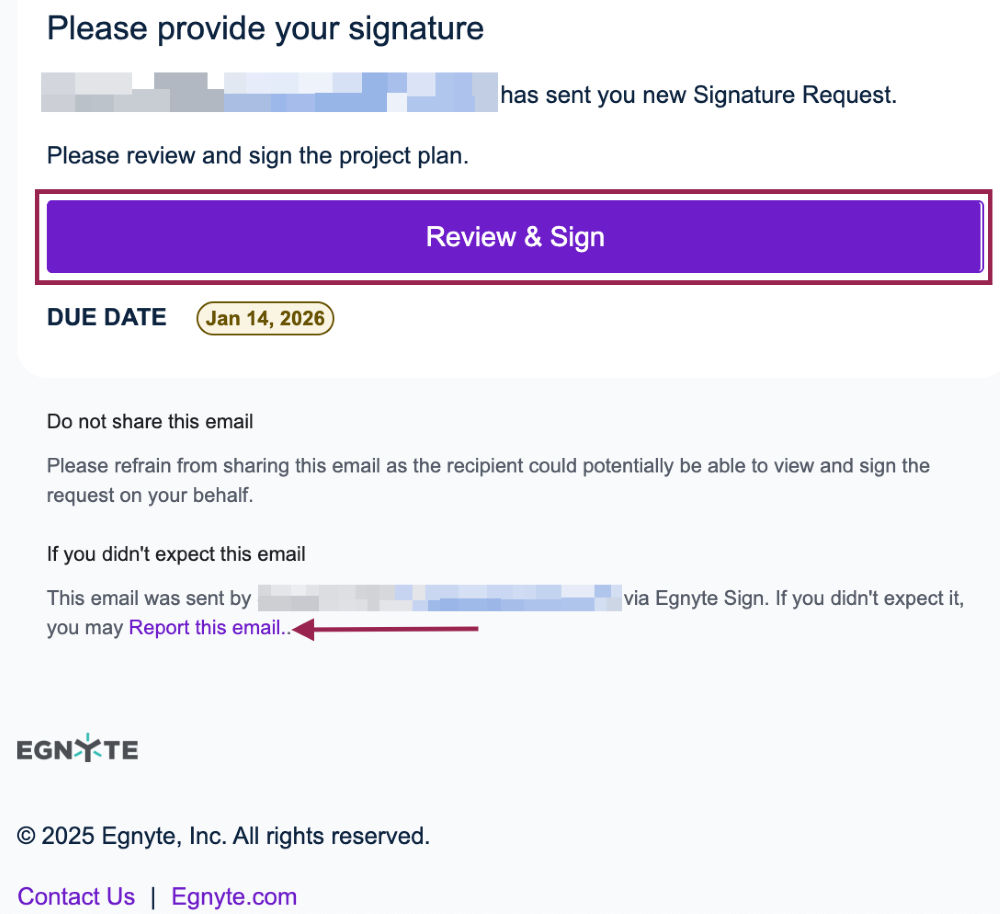
Task: Click the blurred sender name at top
Action: (x=268, y=92)
